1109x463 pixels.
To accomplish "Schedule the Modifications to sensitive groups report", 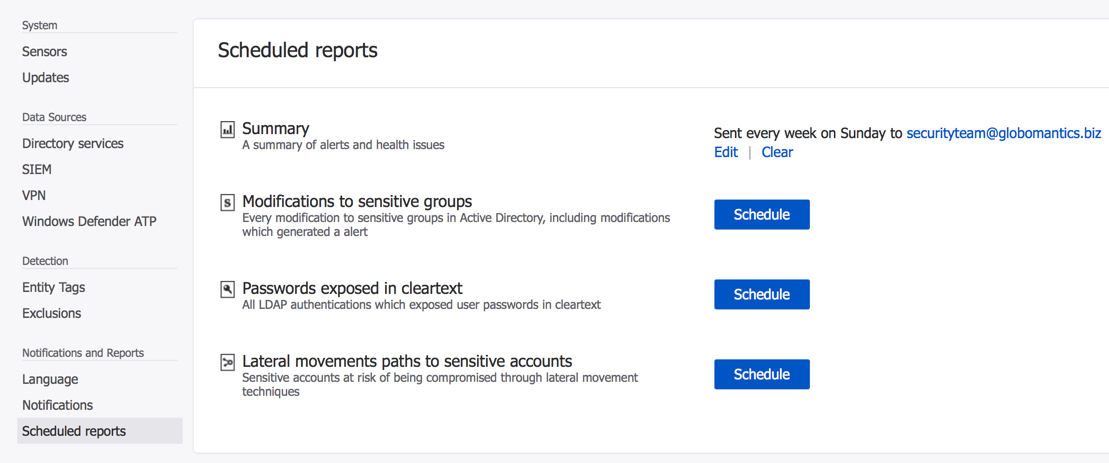I will (x=761, y=214).
